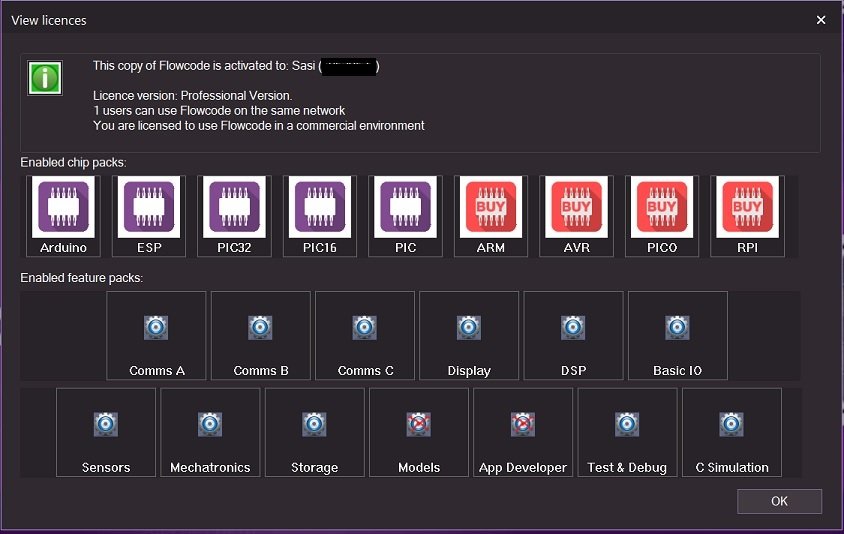Open the Sensors feature pack
The width and height of the screenshot is (844, 534).
[x=106, y=425]
